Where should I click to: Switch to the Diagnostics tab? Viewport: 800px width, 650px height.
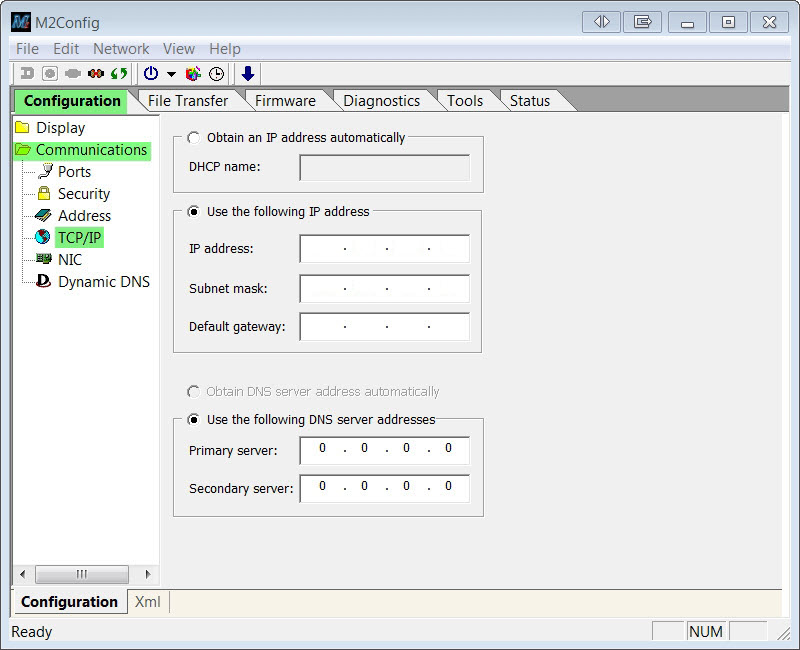tap(381, 101)
